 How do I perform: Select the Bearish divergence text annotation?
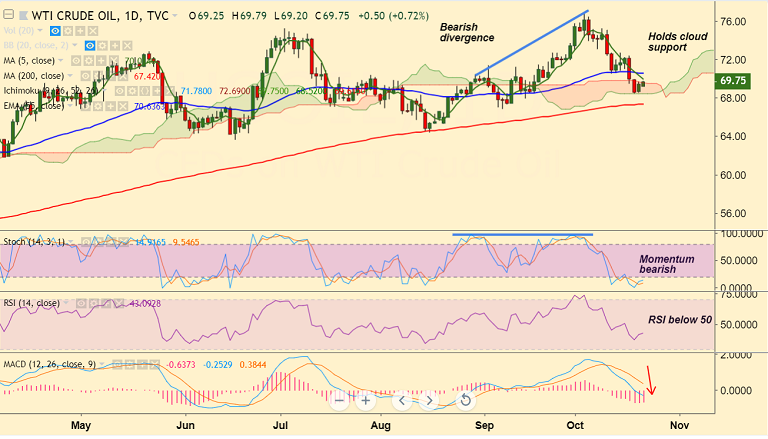click(x=467, y=32)
